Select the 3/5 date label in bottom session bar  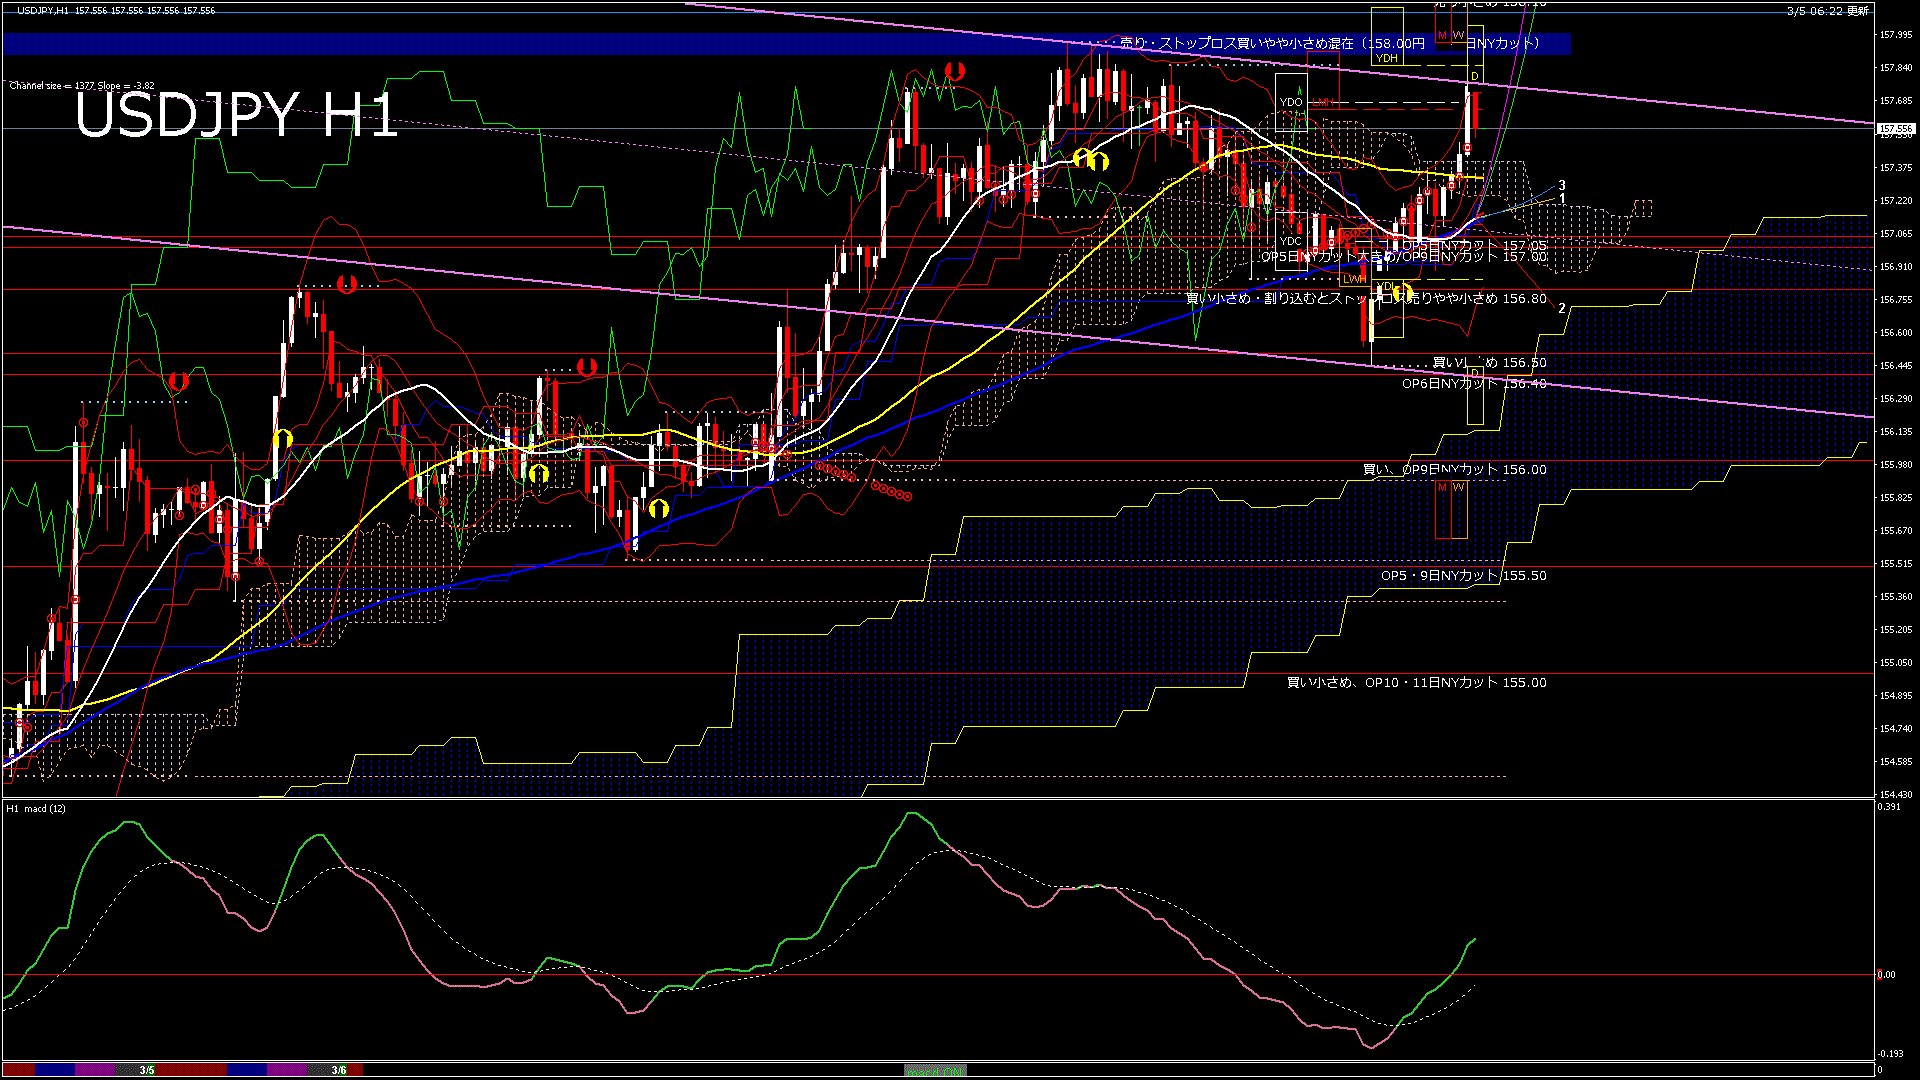(147, 1070)
